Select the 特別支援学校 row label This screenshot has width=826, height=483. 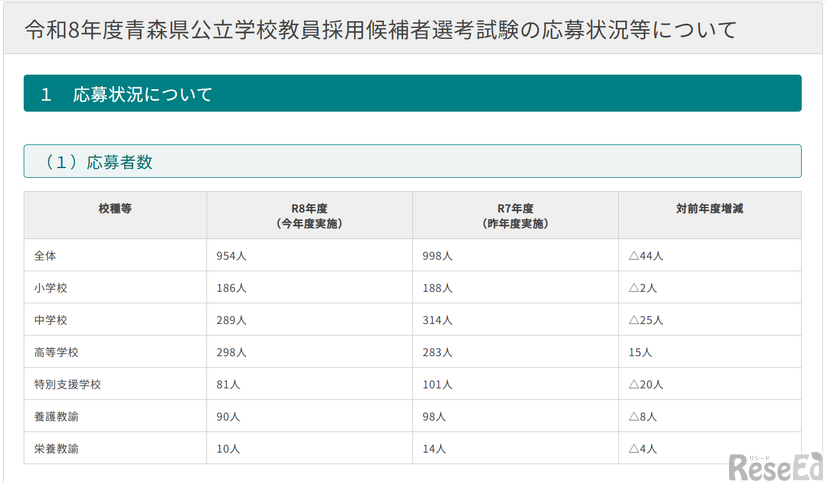(67, 385)
